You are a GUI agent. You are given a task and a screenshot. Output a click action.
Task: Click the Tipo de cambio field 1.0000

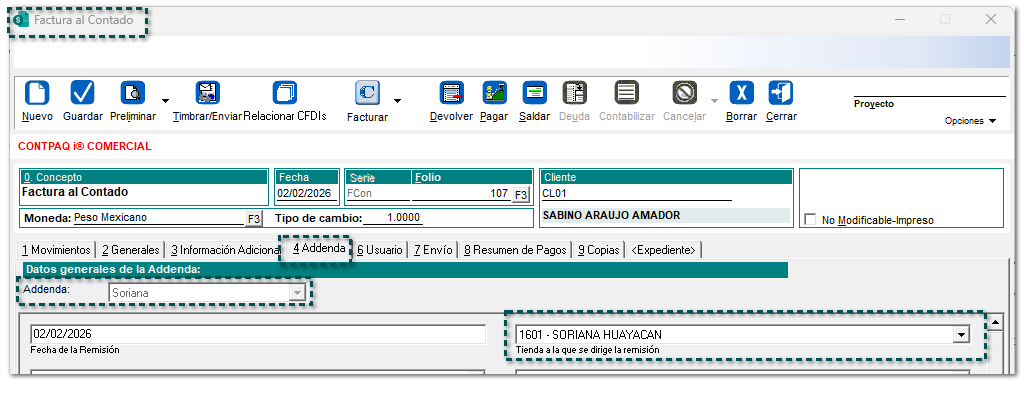(393, 218)
